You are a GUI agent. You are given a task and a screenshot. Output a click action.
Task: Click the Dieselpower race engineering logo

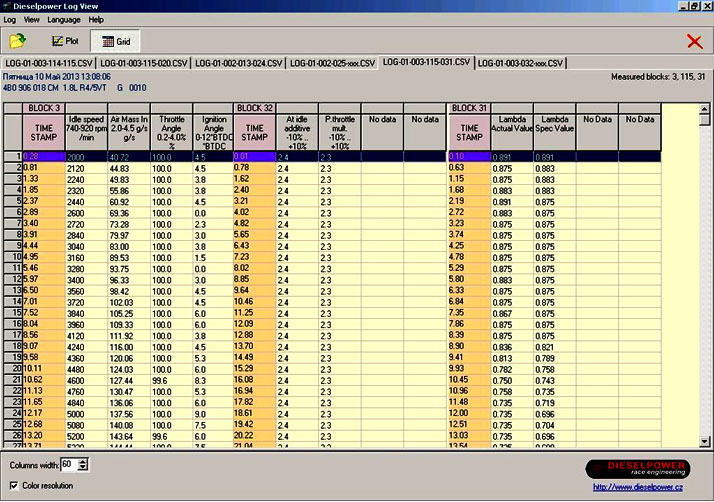(x=636, y=467)
